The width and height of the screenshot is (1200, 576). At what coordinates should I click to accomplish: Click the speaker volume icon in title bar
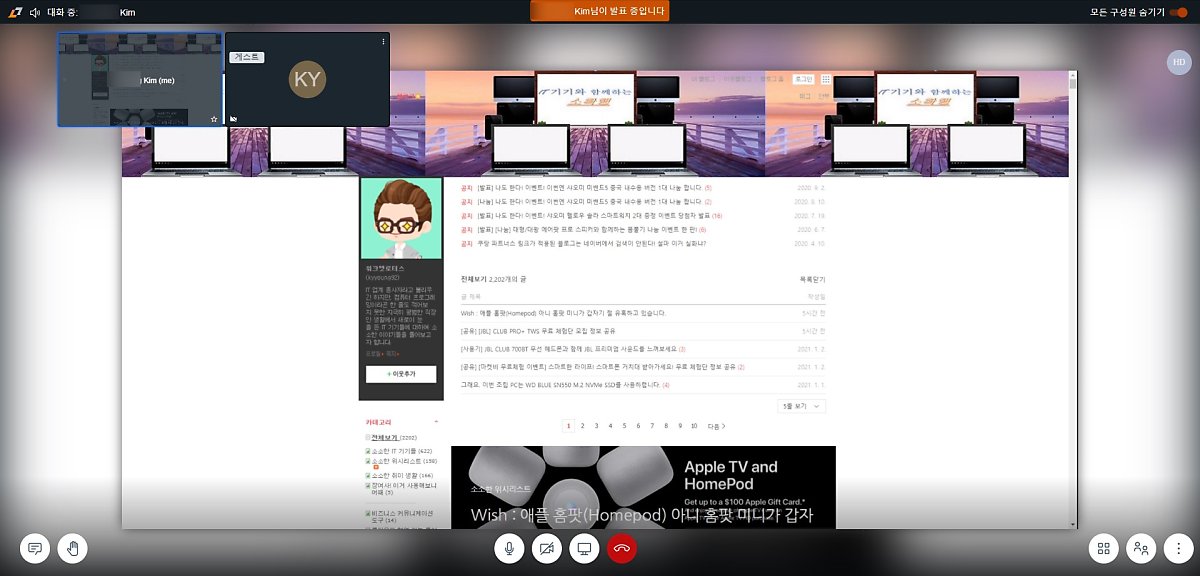point(35,12)
